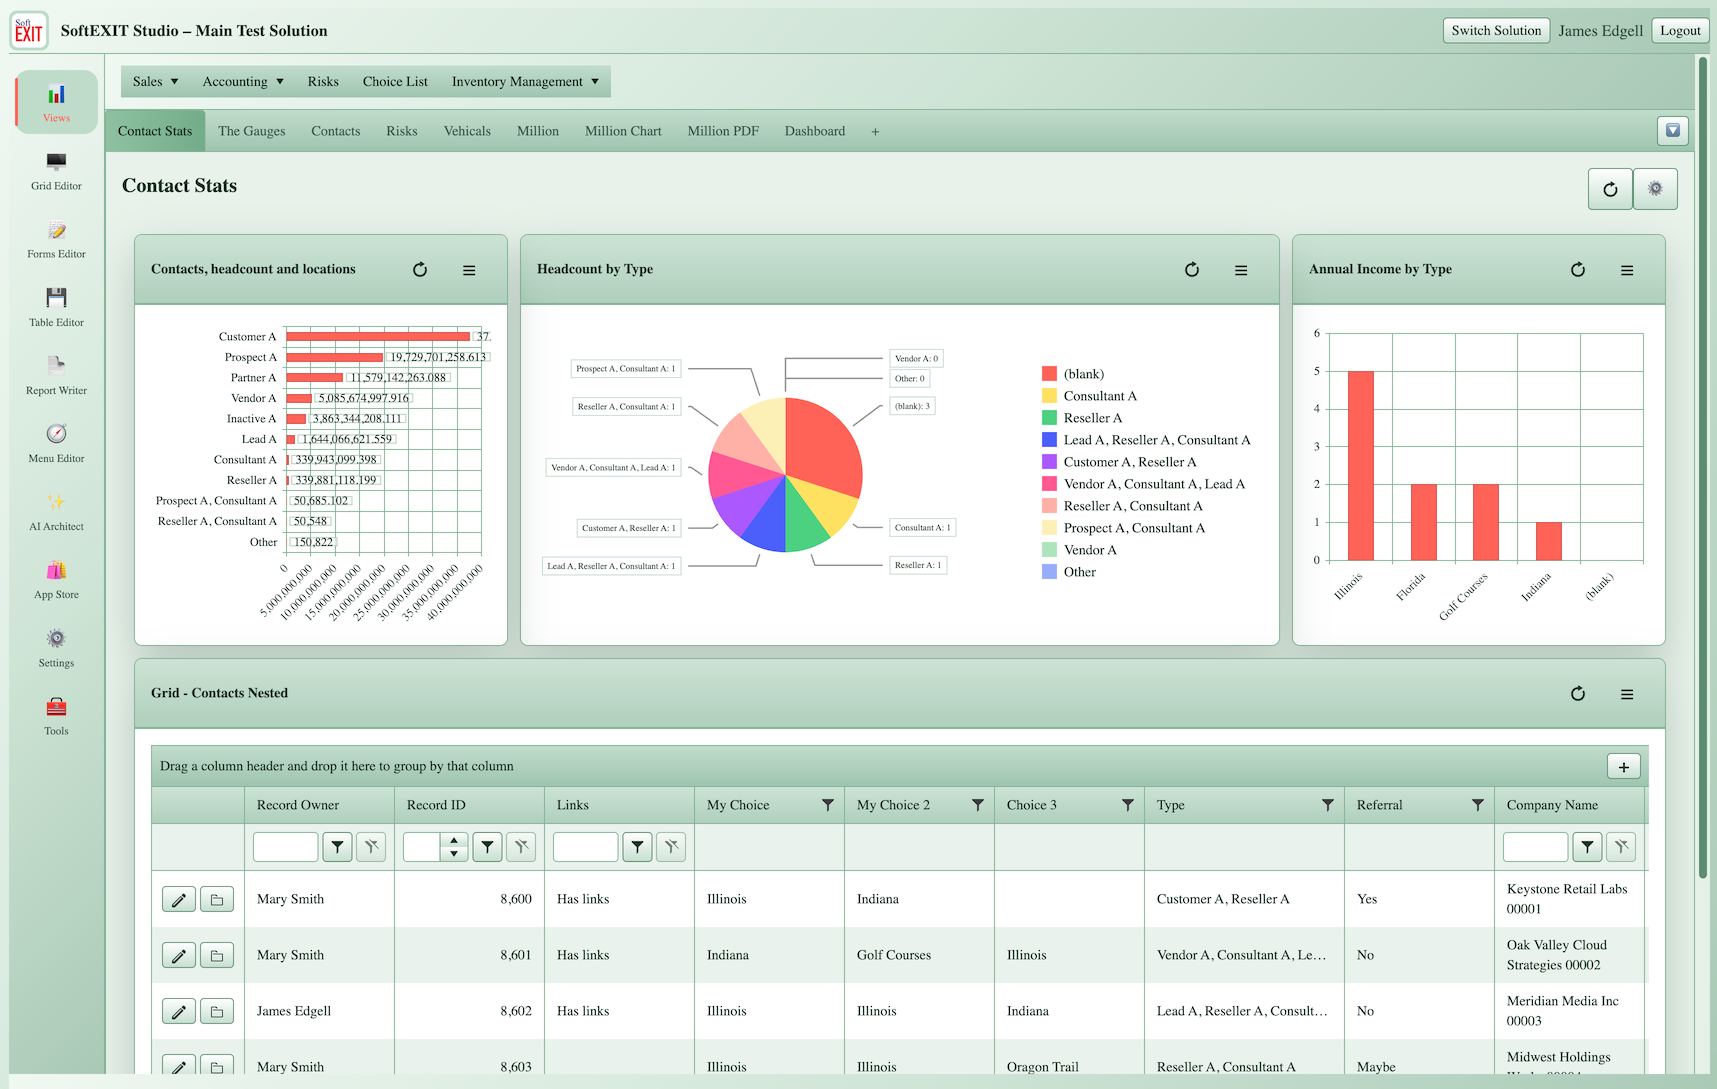Open the Tools section in sidebar
This screenshot has height=1089, width=1717.
[56, 716]
